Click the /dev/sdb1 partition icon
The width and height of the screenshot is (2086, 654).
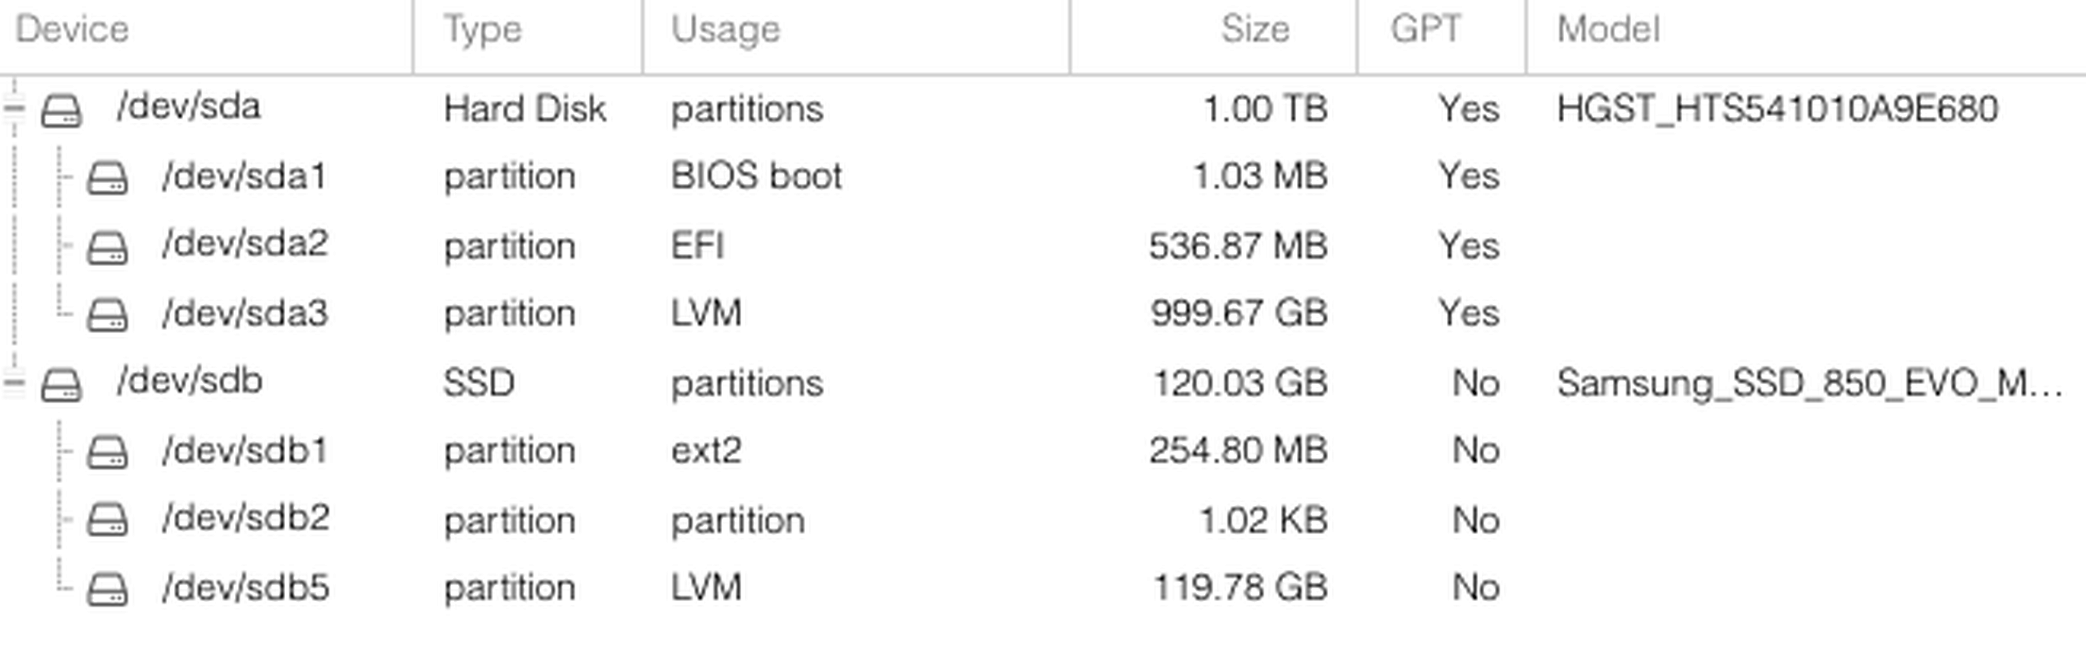pyautogui.click(x=107, y=453)
